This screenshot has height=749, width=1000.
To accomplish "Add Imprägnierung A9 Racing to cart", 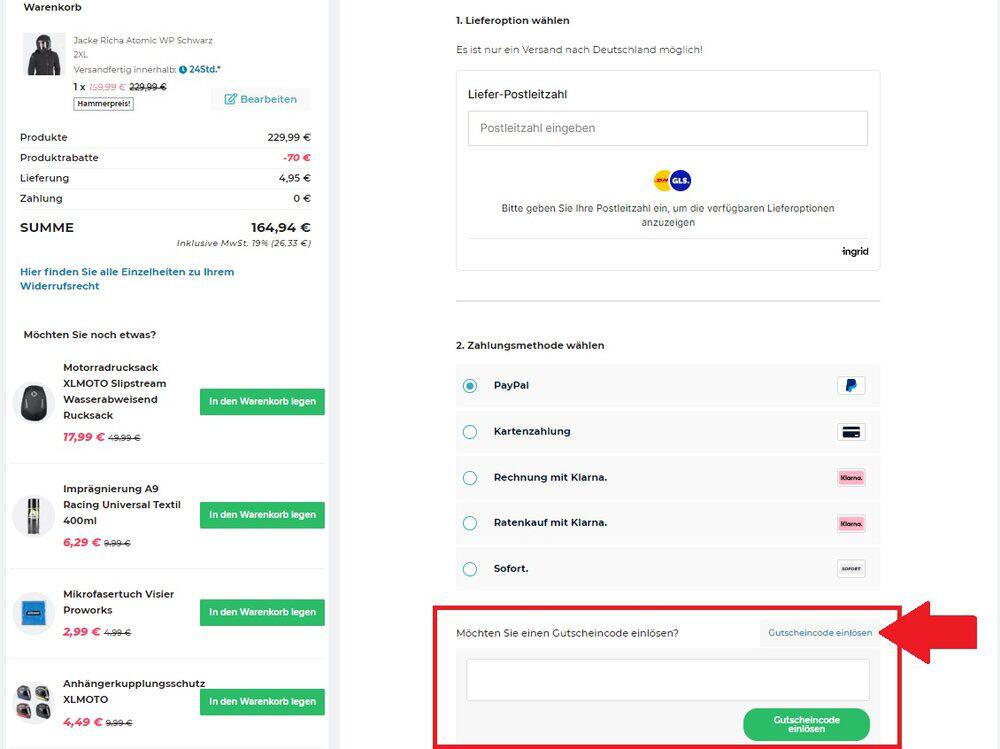I will coord(262,515).
